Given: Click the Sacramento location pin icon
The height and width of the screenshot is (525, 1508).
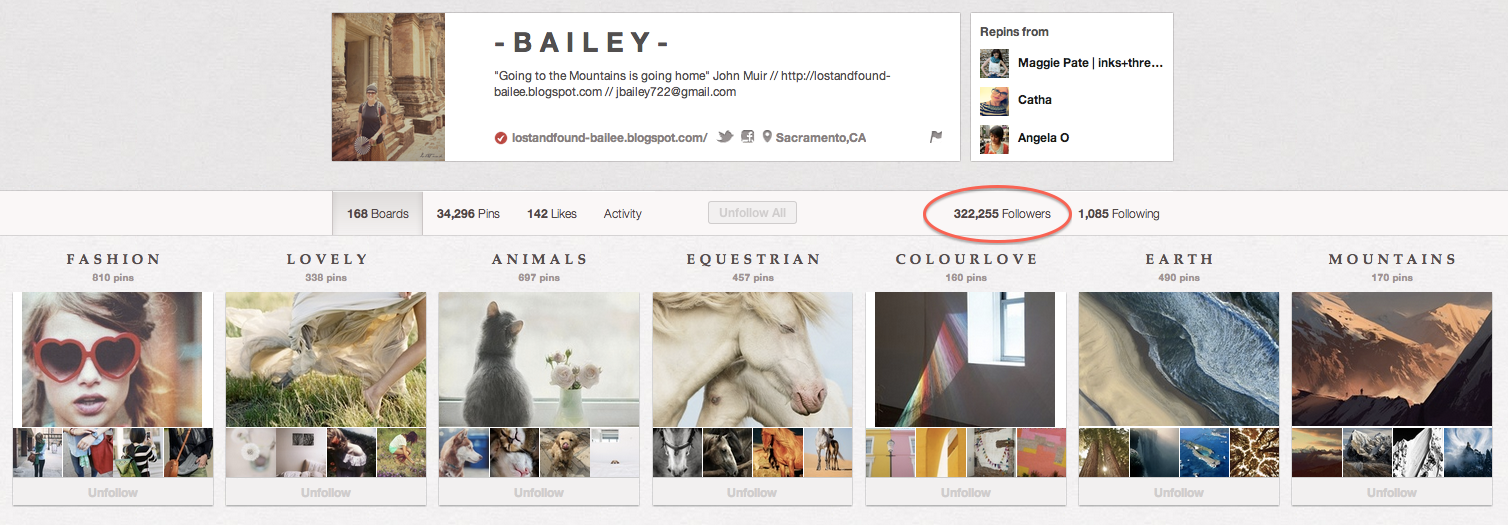Looking at the screenshot, I should point(767,137).
